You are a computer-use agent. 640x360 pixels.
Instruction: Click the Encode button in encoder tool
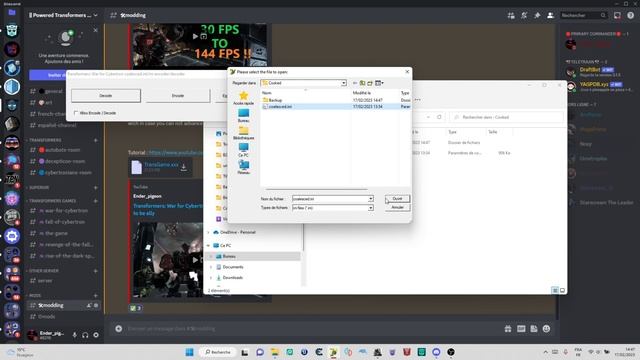(178, 96)
